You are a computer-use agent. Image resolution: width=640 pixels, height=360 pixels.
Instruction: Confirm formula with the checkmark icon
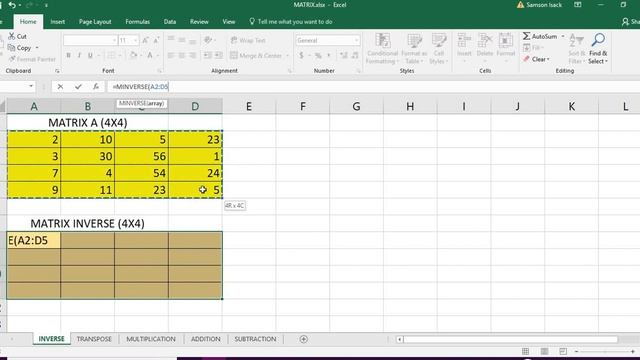78,87
